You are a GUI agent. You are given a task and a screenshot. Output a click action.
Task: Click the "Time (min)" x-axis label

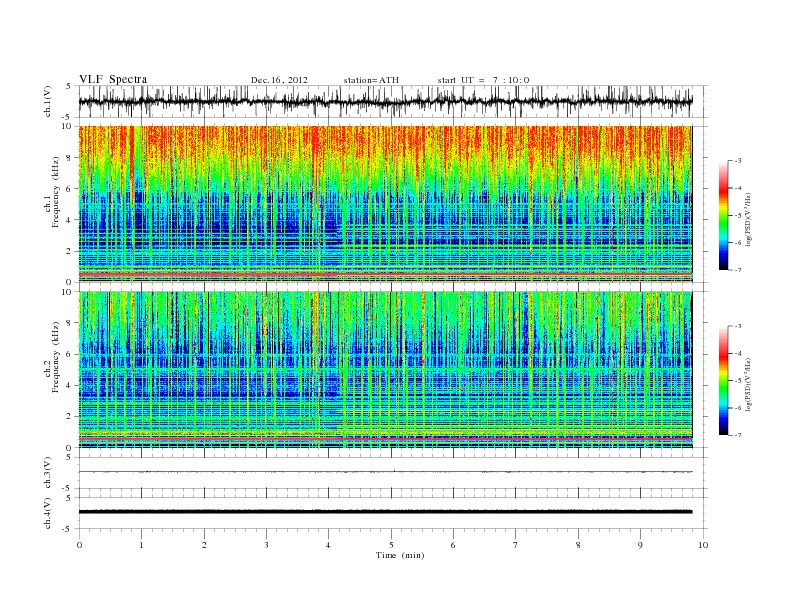400,555
